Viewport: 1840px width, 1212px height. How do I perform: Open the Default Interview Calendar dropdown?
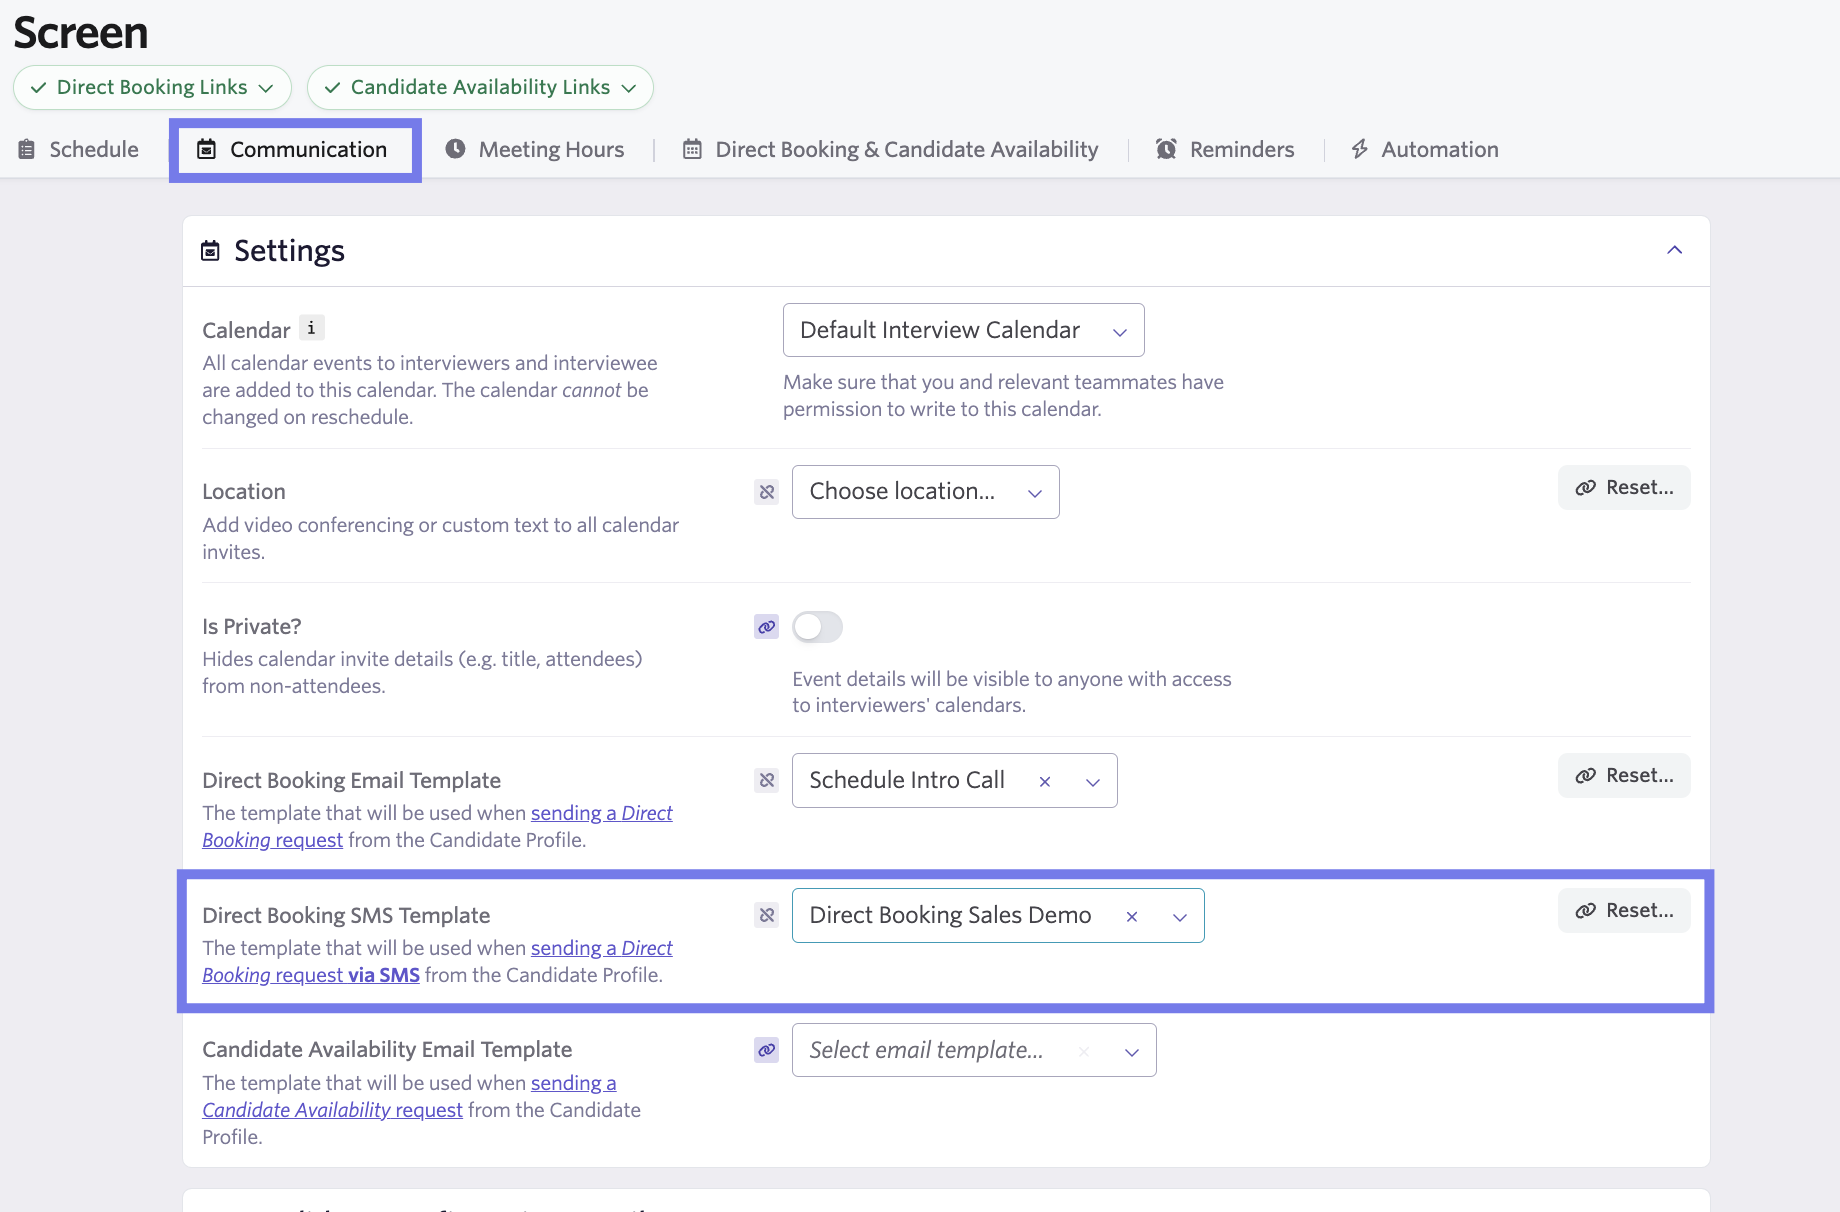[963, 330]
